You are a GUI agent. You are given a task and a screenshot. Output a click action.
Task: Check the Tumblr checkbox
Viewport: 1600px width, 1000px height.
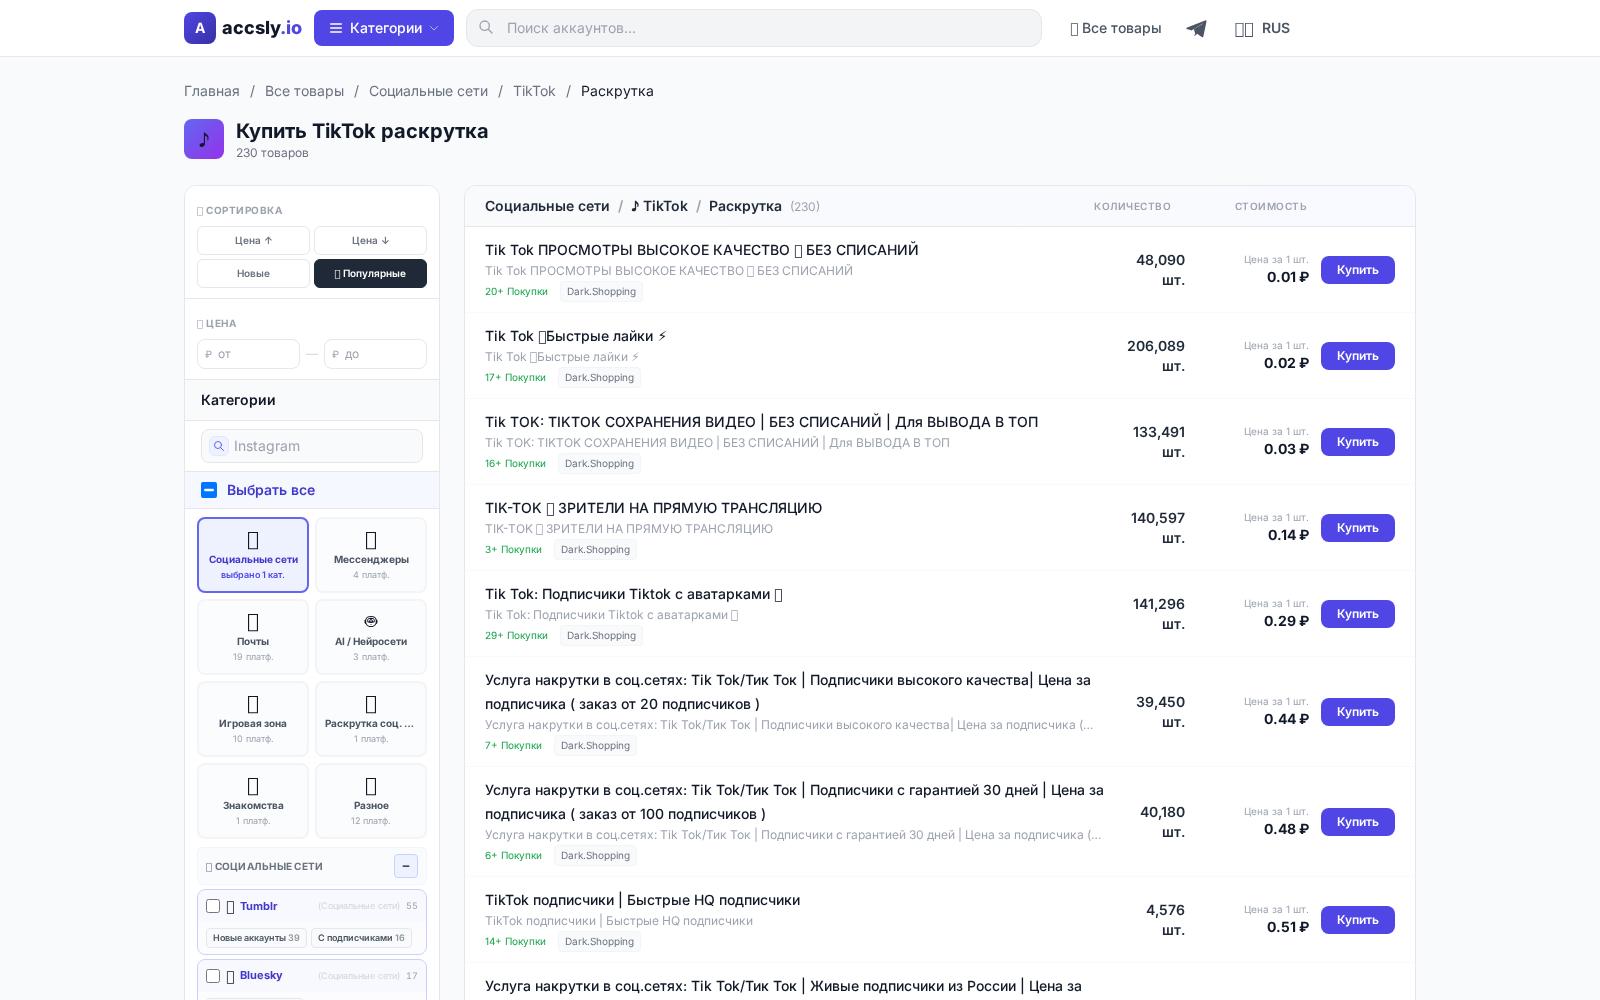tap(213, 906)
